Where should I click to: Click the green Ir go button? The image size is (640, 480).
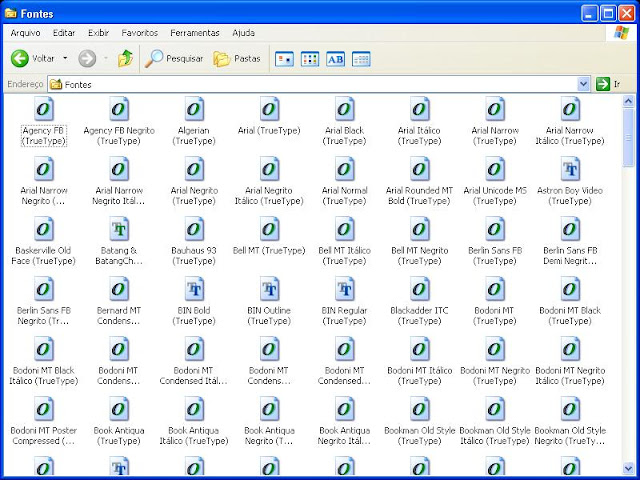pyautogui.click(x=603, y=84)
